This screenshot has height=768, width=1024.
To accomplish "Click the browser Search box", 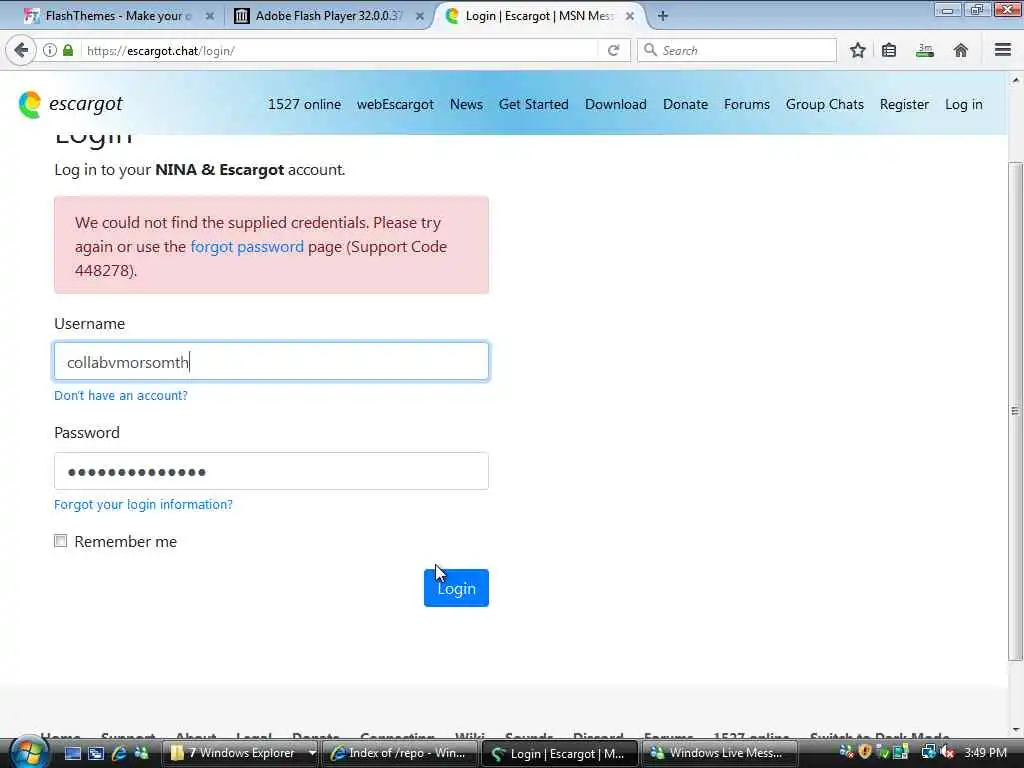I will 737,50.
